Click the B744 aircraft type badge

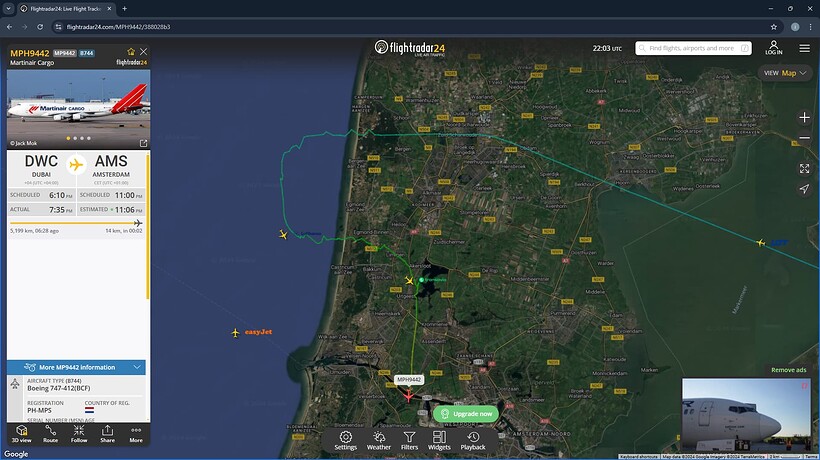[x=87, y=53]
